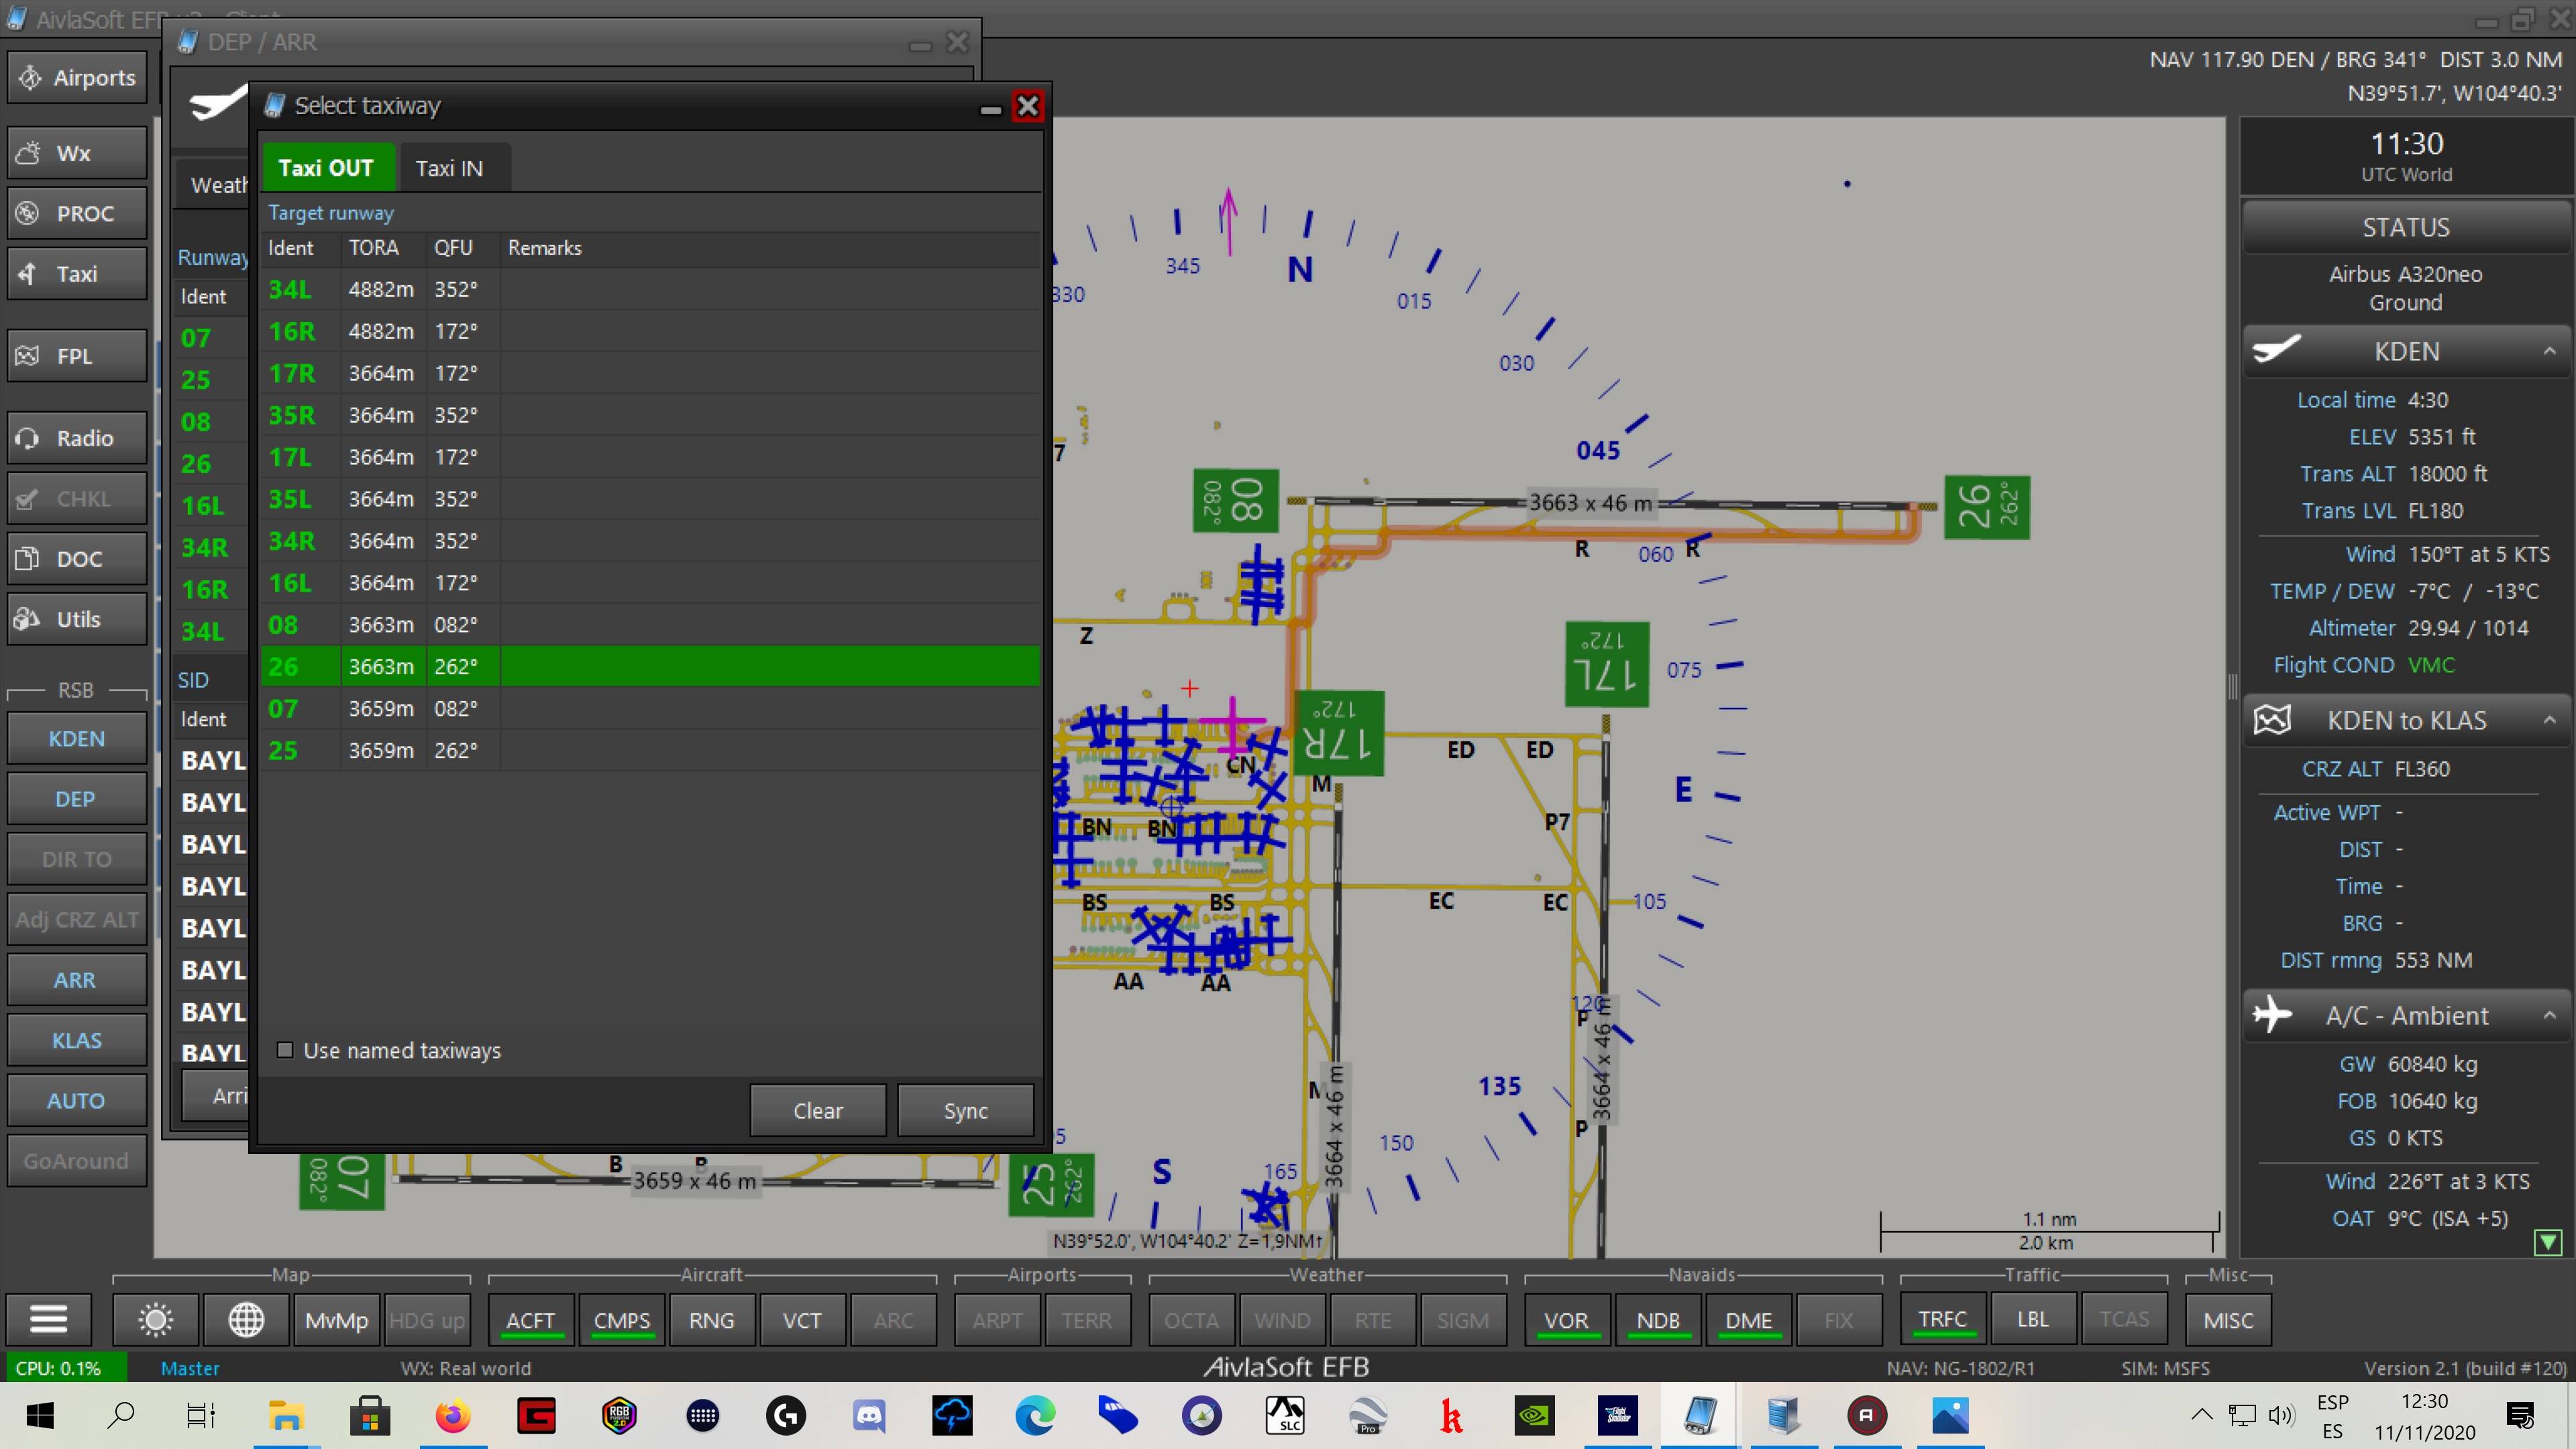The image size is (2576, 1449).
Task: Open the hamburger main menu button
Action: 48,1320
